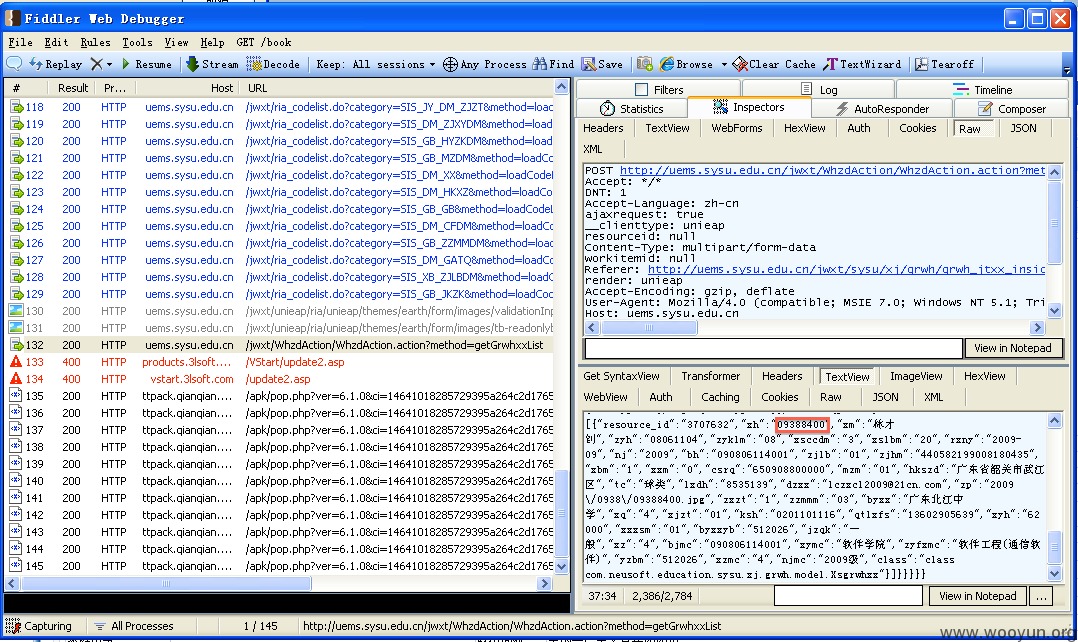The image size is (1078, 642).
Task: Open the Timeline tab
Action: pyautogui.click(x=982, y=89)
